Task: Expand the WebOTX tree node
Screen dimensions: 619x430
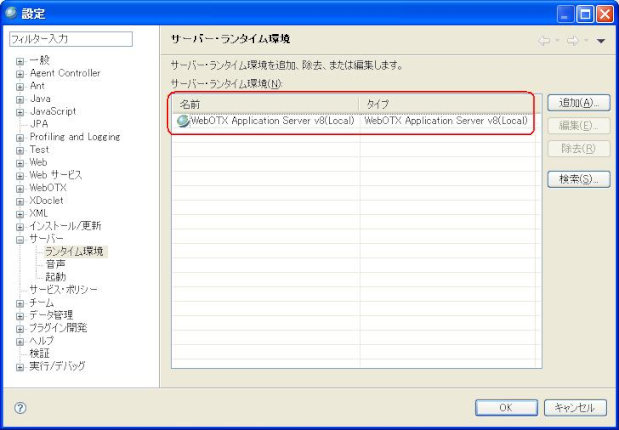Action: coord(19,187)
